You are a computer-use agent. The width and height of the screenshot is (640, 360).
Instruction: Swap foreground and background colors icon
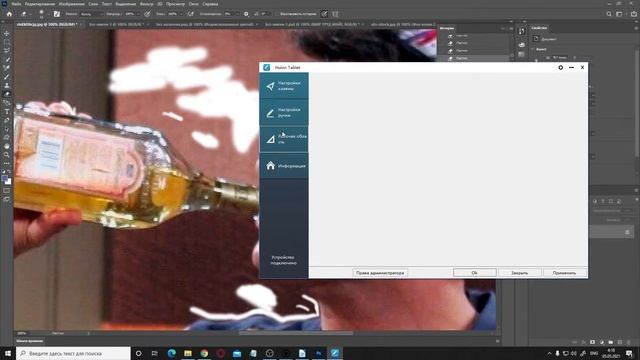pyautogui.click(x=10, y=172)
